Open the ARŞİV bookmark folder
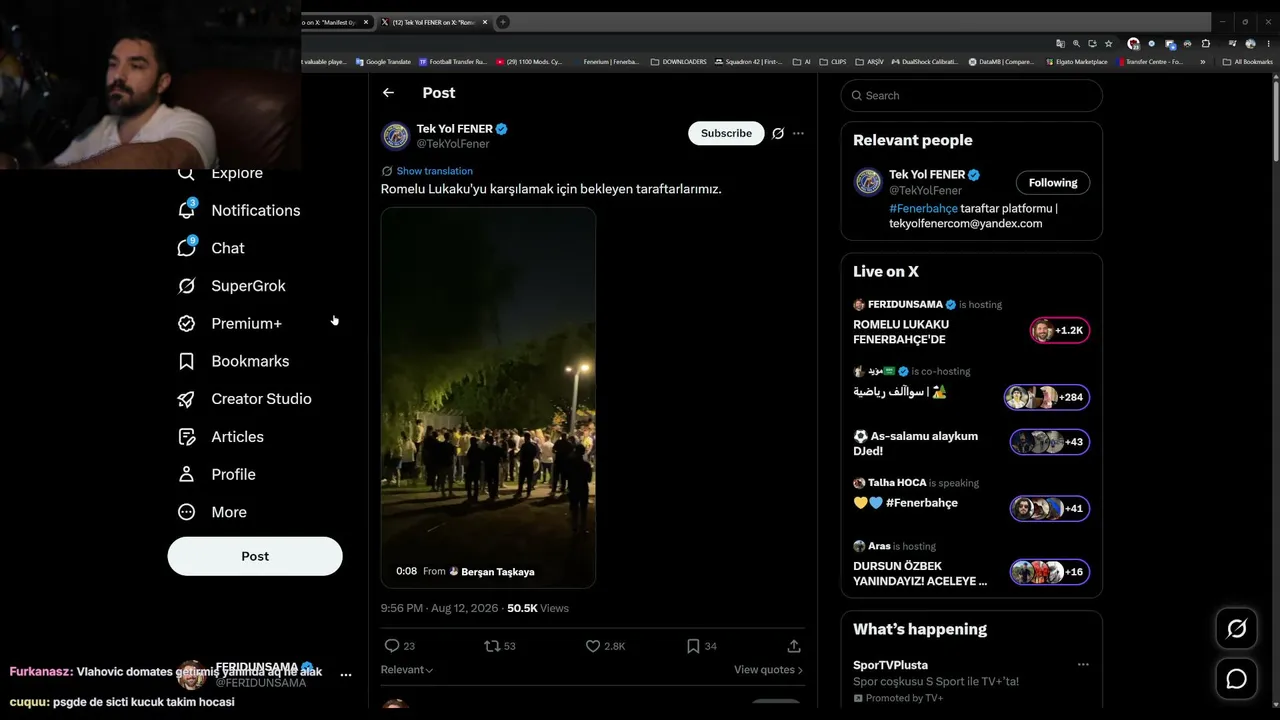 869,62
